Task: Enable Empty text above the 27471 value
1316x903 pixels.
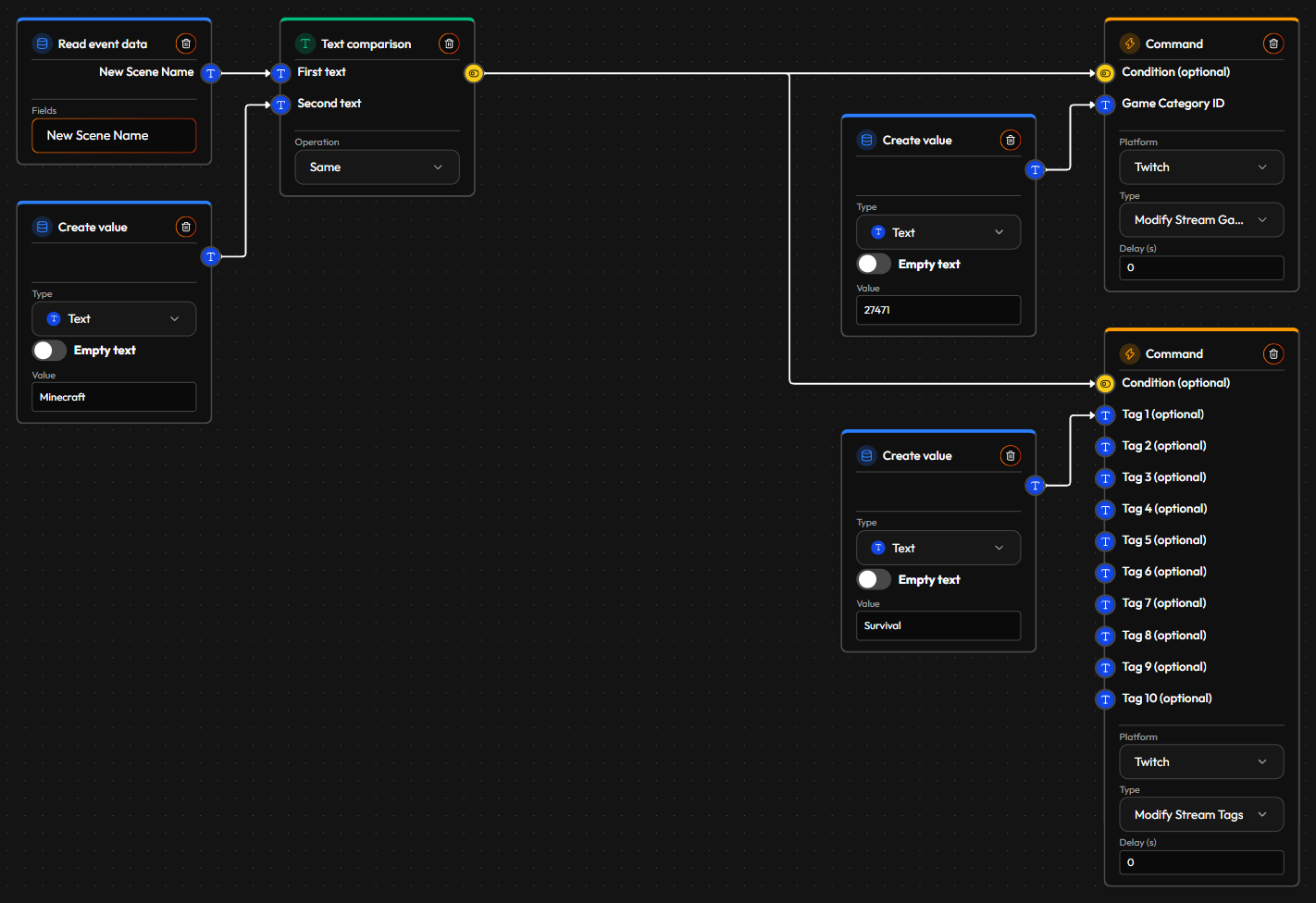Action: 874,264
